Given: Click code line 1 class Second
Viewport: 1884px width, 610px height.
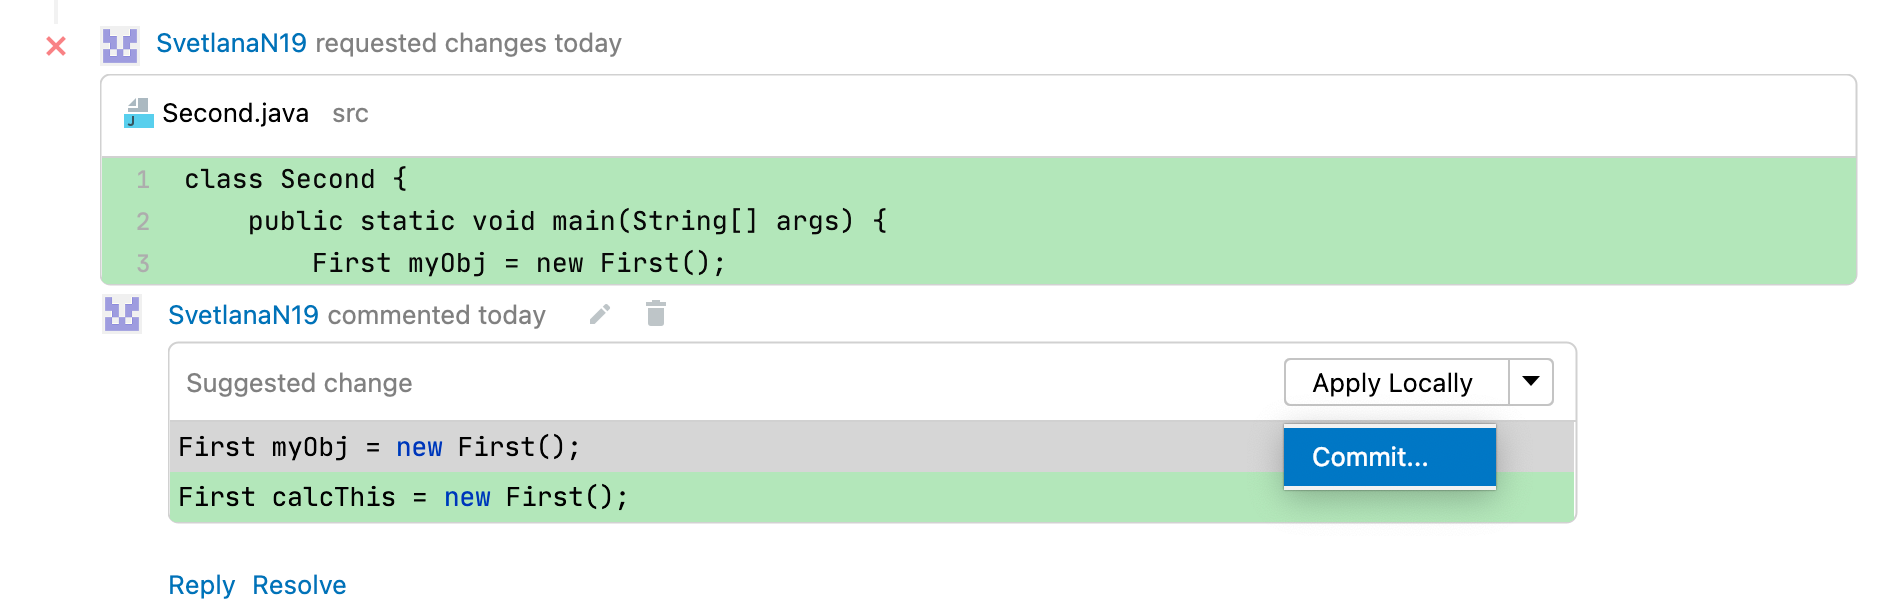Looking at the screenshot, I should [x=295, y=179].
